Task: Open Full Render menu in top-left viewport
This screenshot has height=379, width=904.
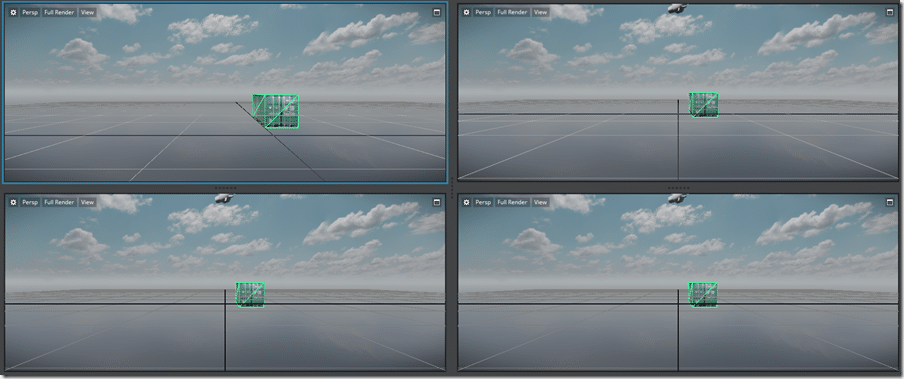Action: click(x=59, y=12)
